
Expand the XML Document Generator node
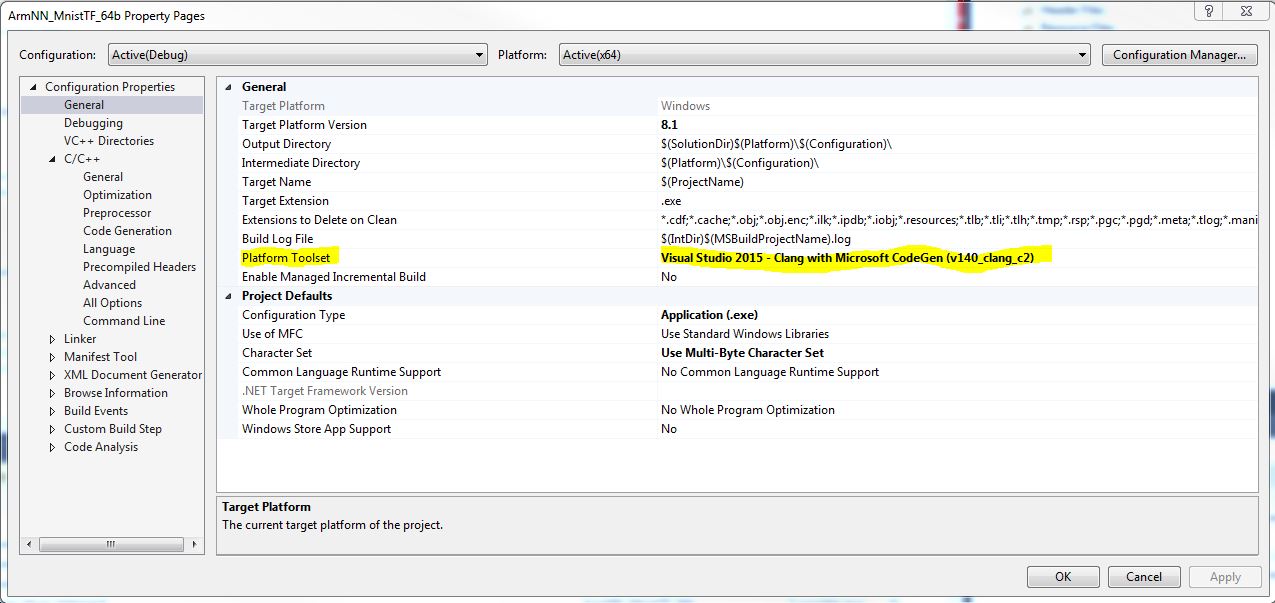click(x=54, y=374)
